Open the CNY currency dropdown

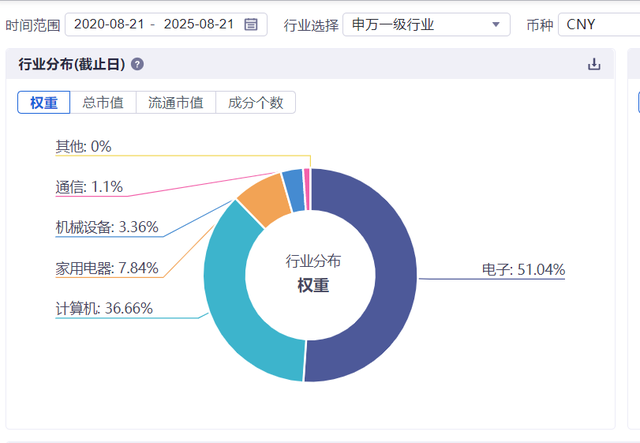pos(599,24)
